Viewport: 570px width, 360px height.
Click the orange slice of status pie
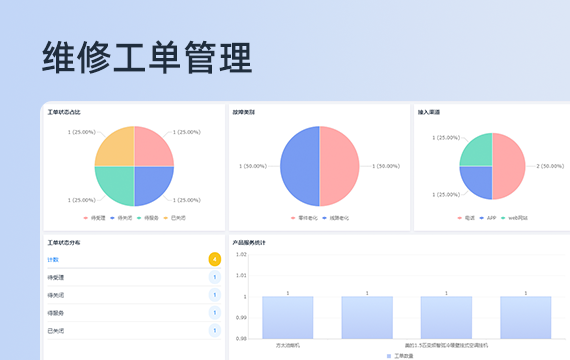[116, 147]
